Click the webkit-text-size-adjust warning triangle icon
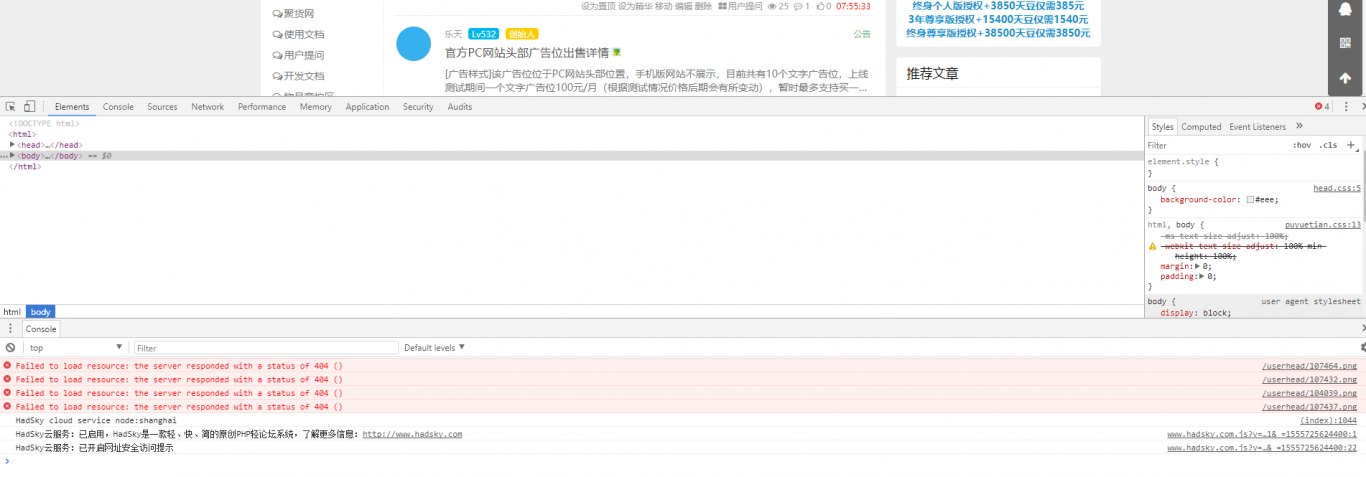This screenshot has height=477, width=1366. 1153,246
